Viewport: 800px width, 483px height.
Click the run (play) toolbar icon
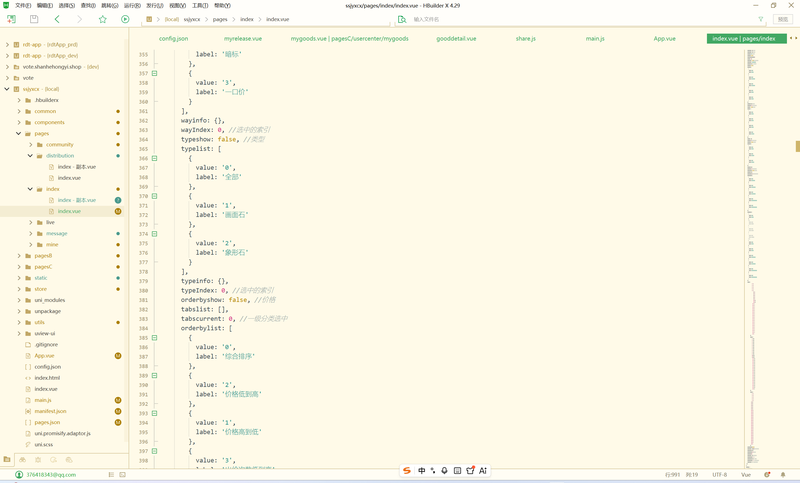tap(125, 19)
